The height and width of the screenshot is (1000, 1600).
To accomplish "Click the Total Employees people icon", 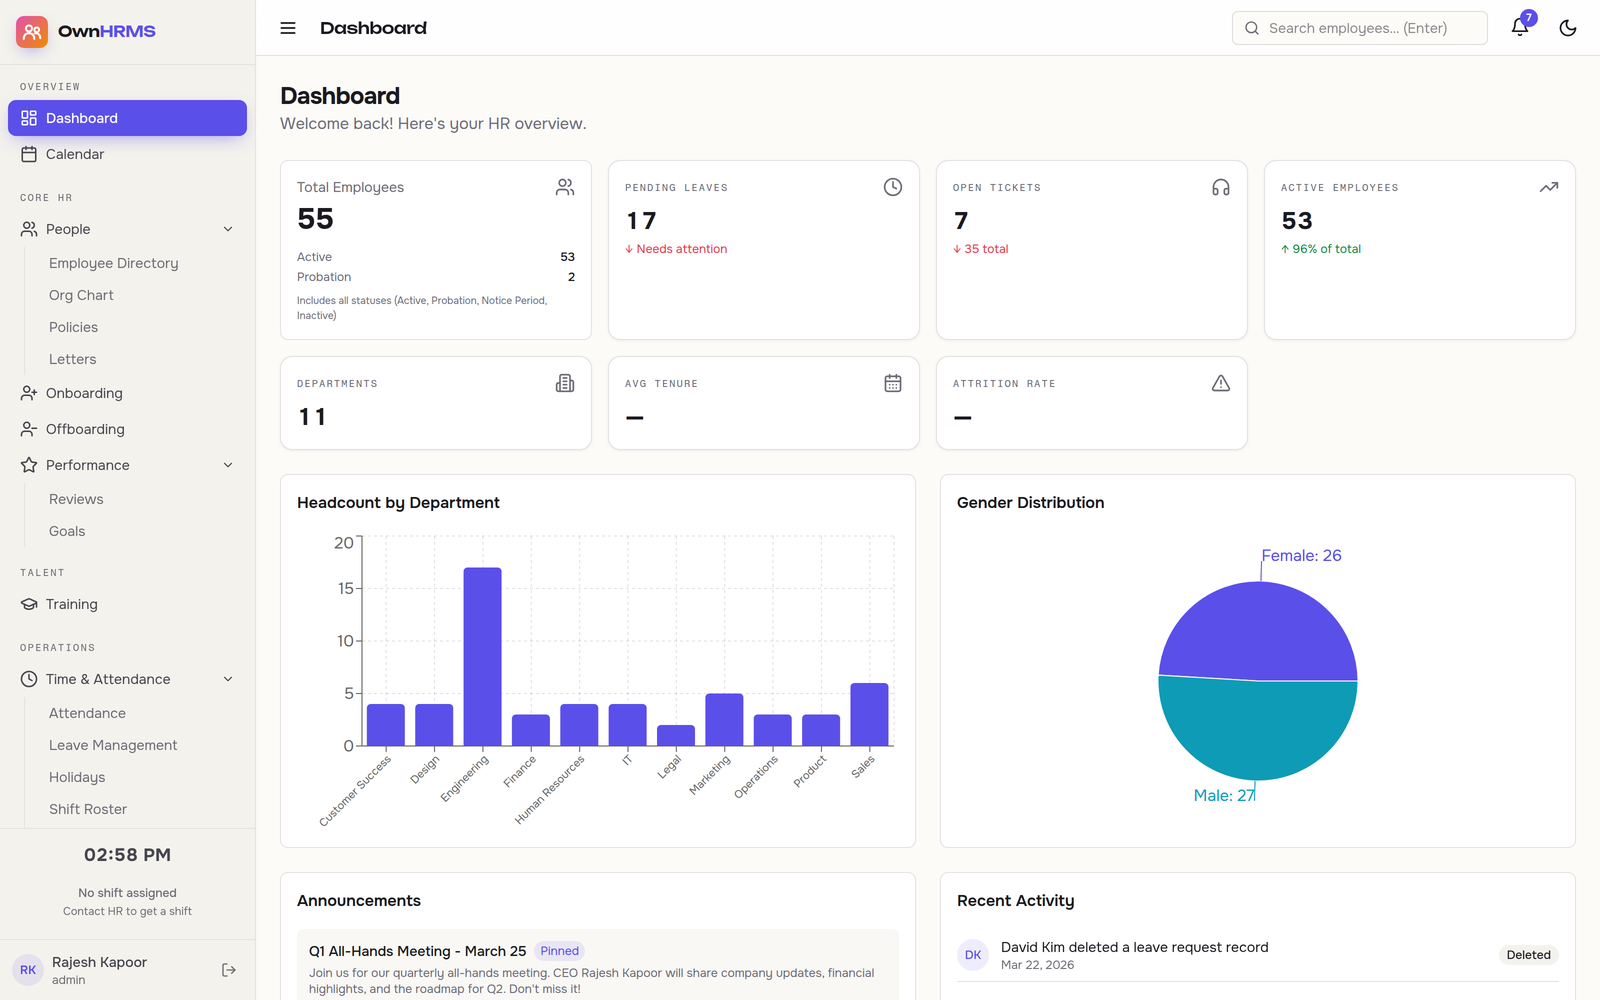I will tap(565, 187).
